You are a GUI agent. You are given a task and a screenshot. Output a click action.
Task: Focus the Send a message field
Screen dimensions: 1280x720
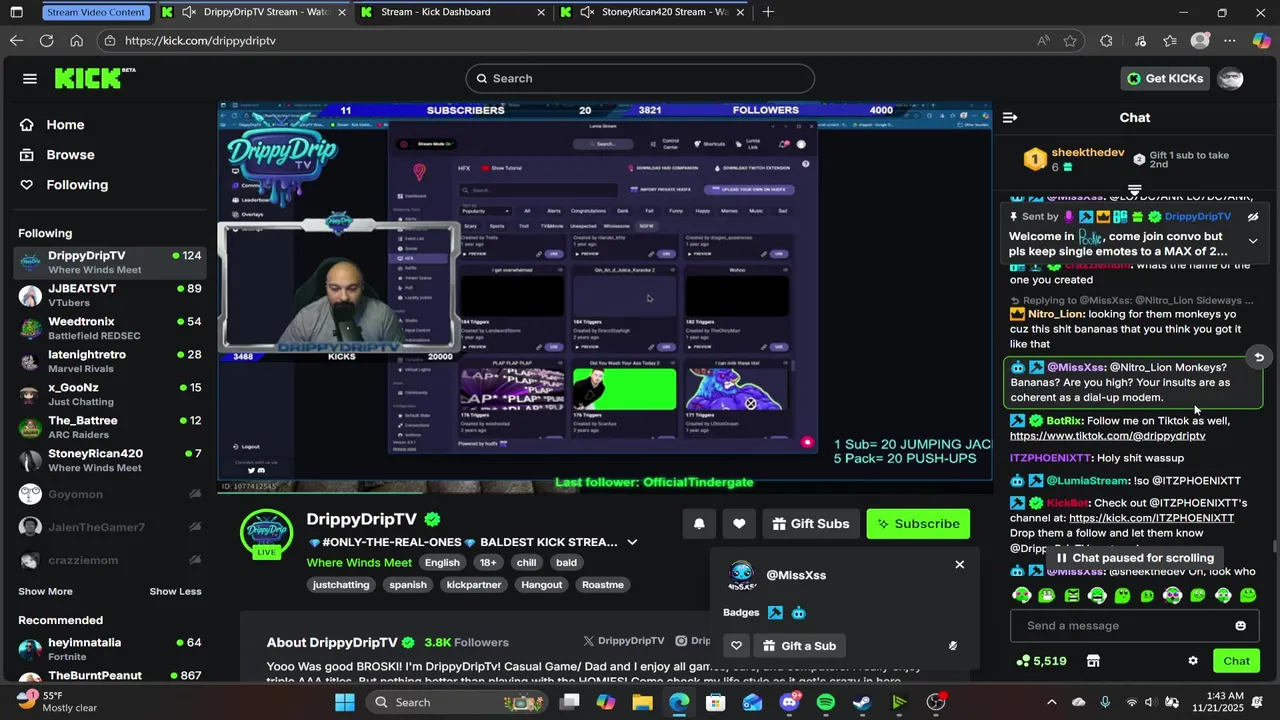click(x=1135, y=626)
